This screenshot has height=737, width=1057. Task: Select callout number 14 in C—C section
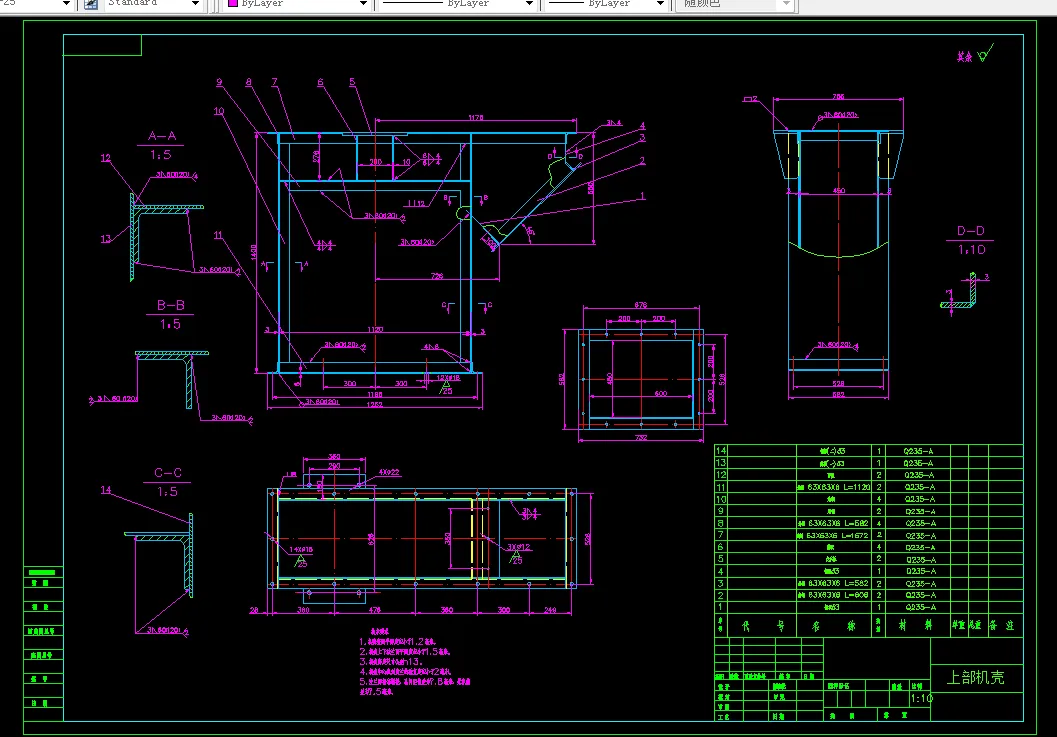(106, 490)
